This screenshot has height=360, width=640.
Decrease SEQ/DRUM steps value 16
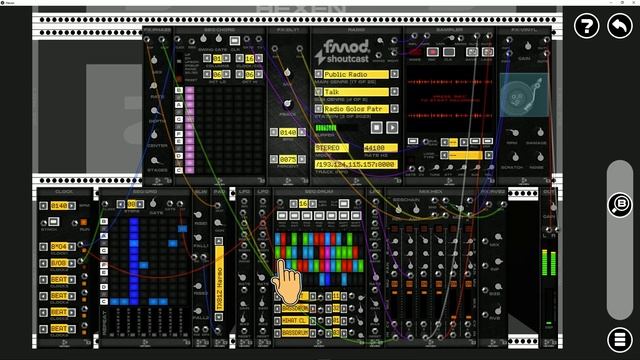293,204
